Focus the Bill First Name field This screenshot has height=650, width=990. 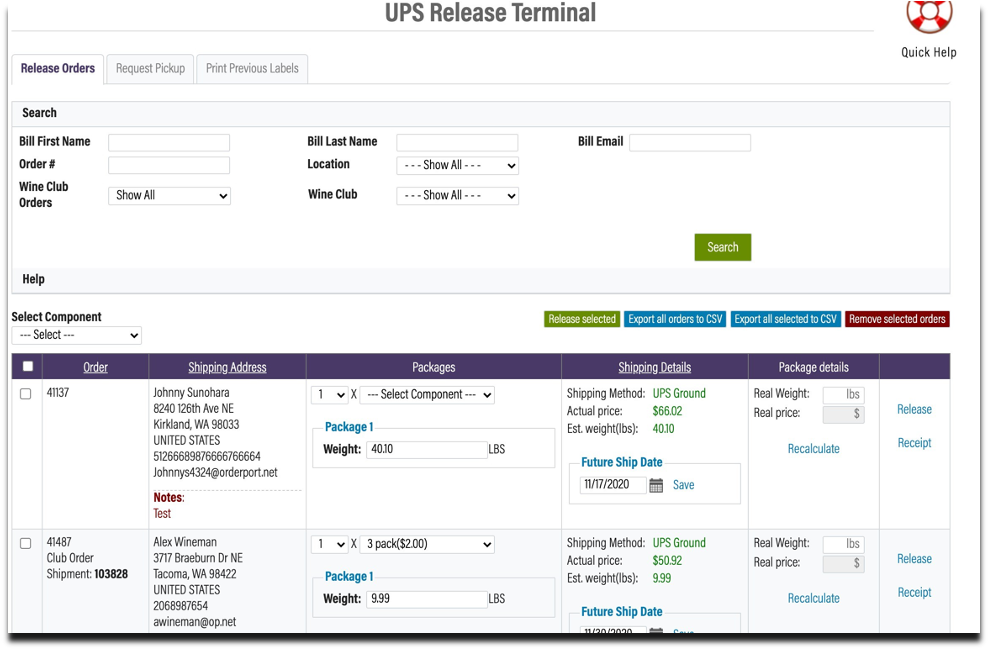[x=169, y=143]
